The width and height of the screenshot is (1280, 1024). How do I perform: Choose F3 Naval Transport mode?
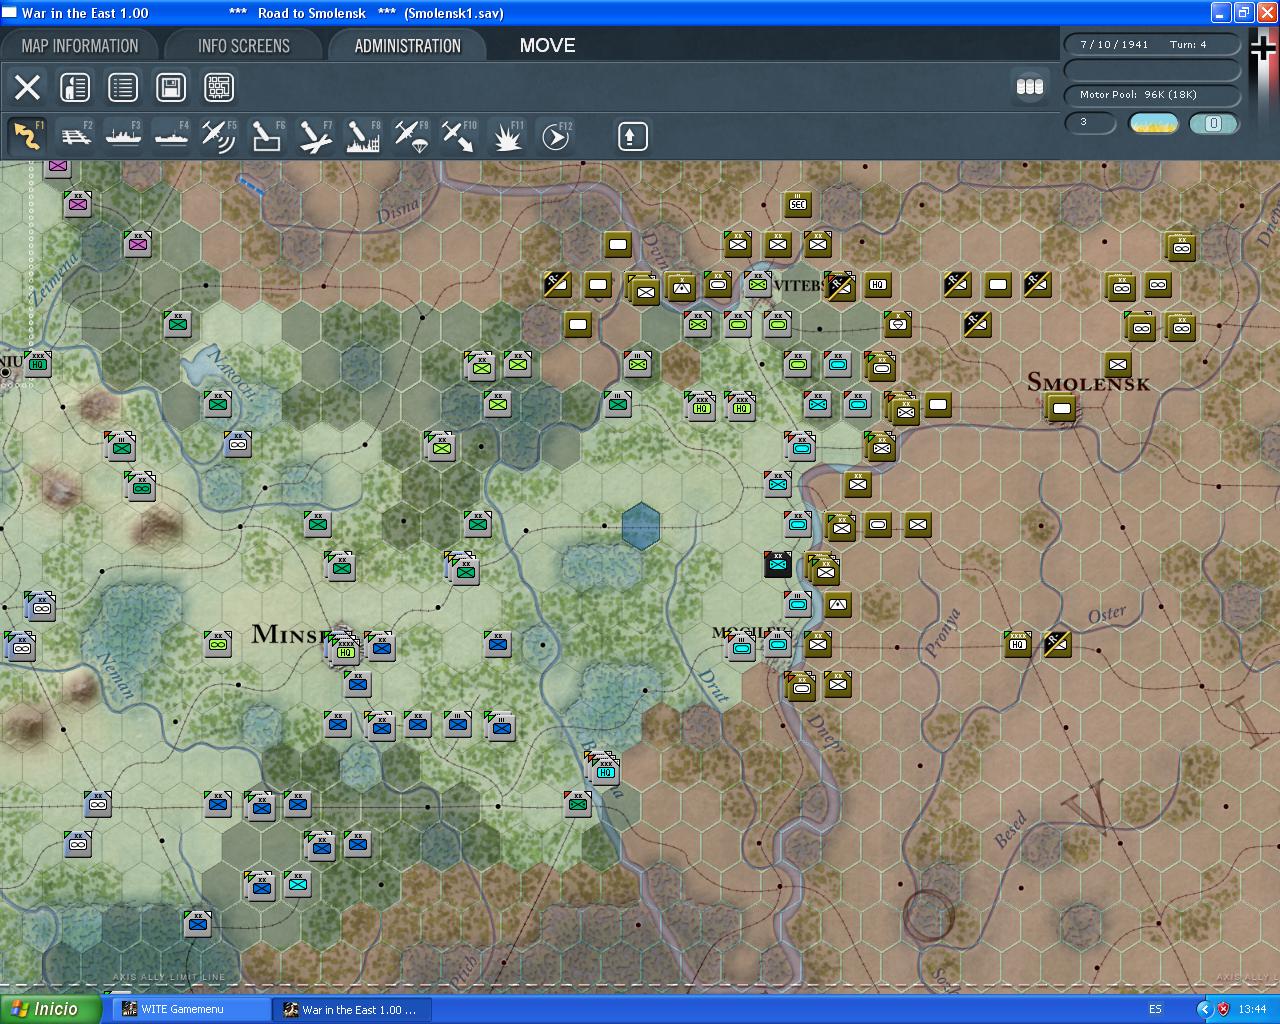123,135
